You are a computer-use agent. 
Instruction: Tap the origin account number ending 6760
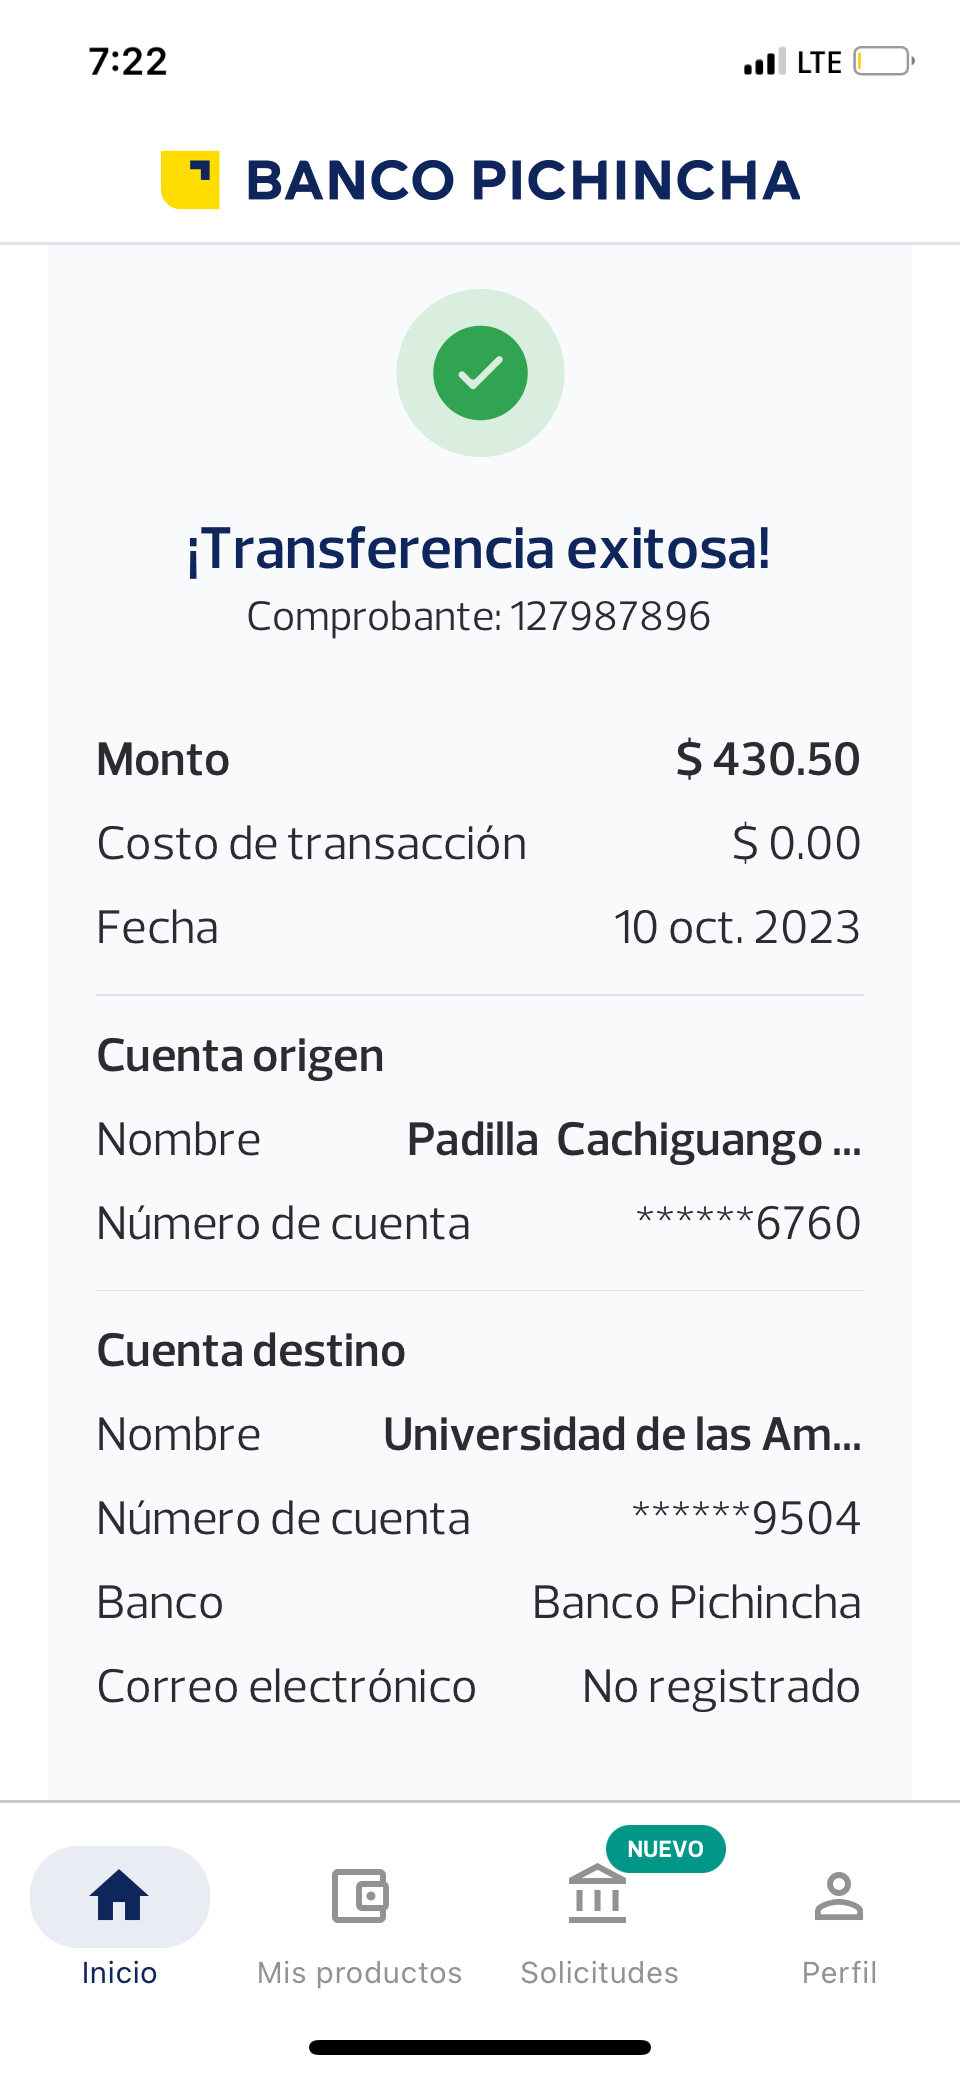pyautogui.click(x=748, y=1224)
